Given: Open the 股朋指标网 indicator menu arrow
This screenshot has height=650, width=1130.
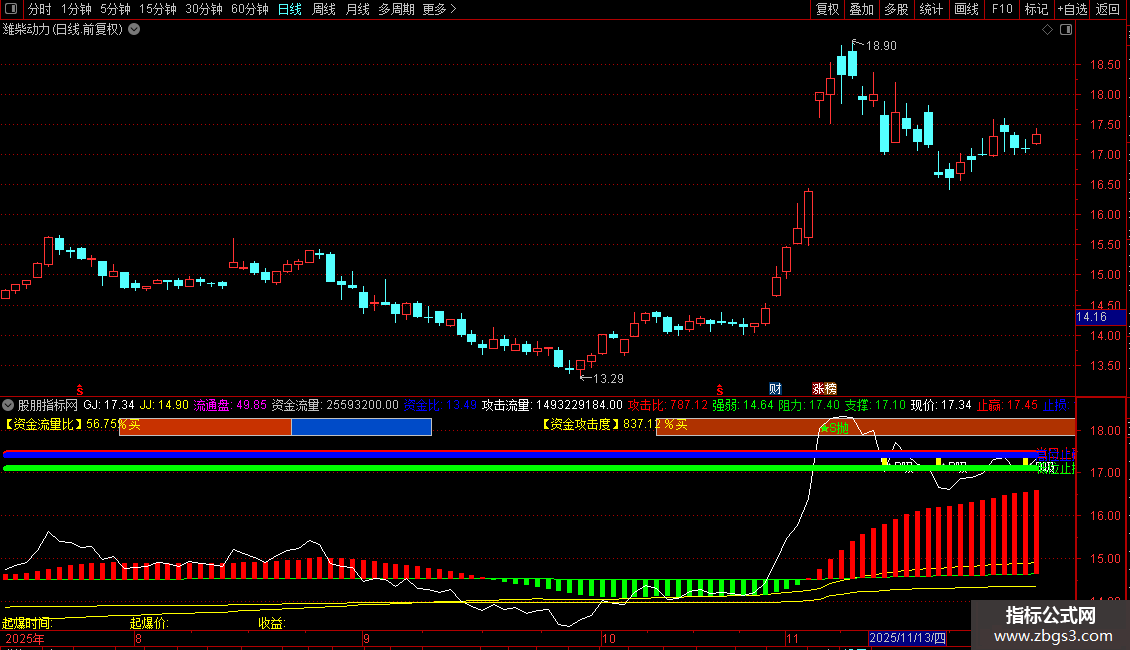Looking at the screenshot, I should [x=8, y=405].
